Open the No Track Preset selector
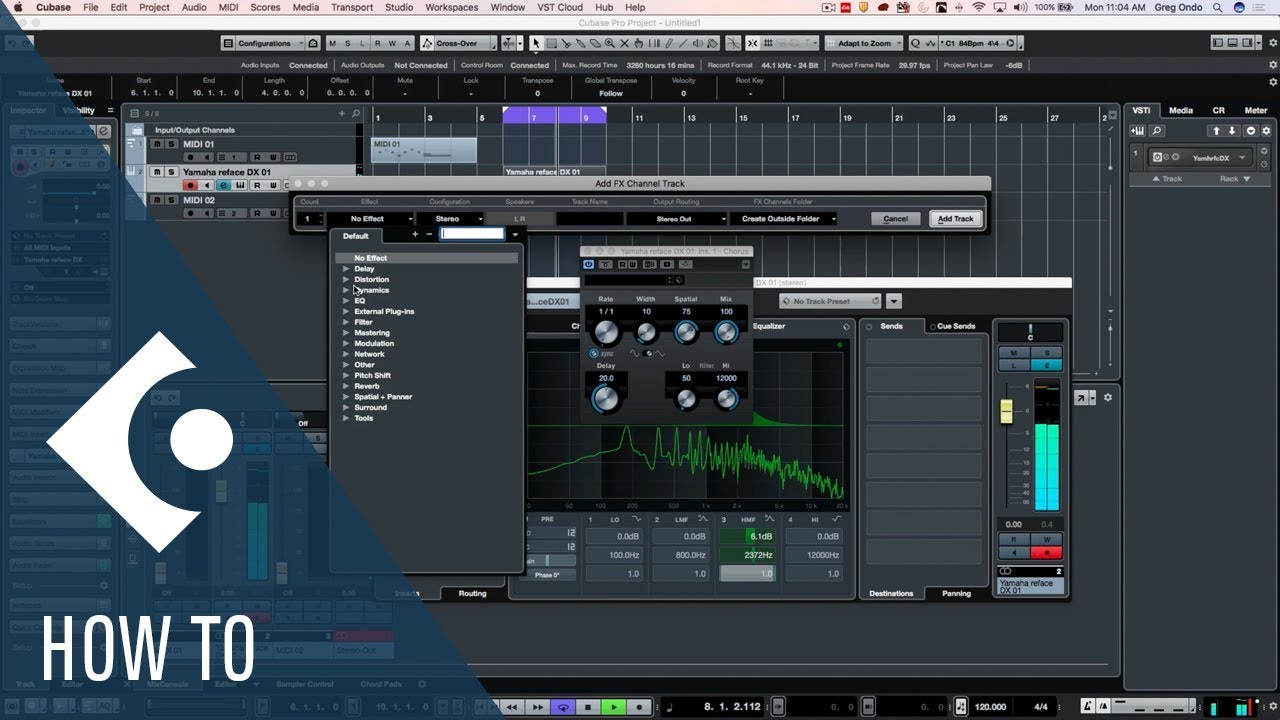 pyautogui.click(x=831, y=301)
